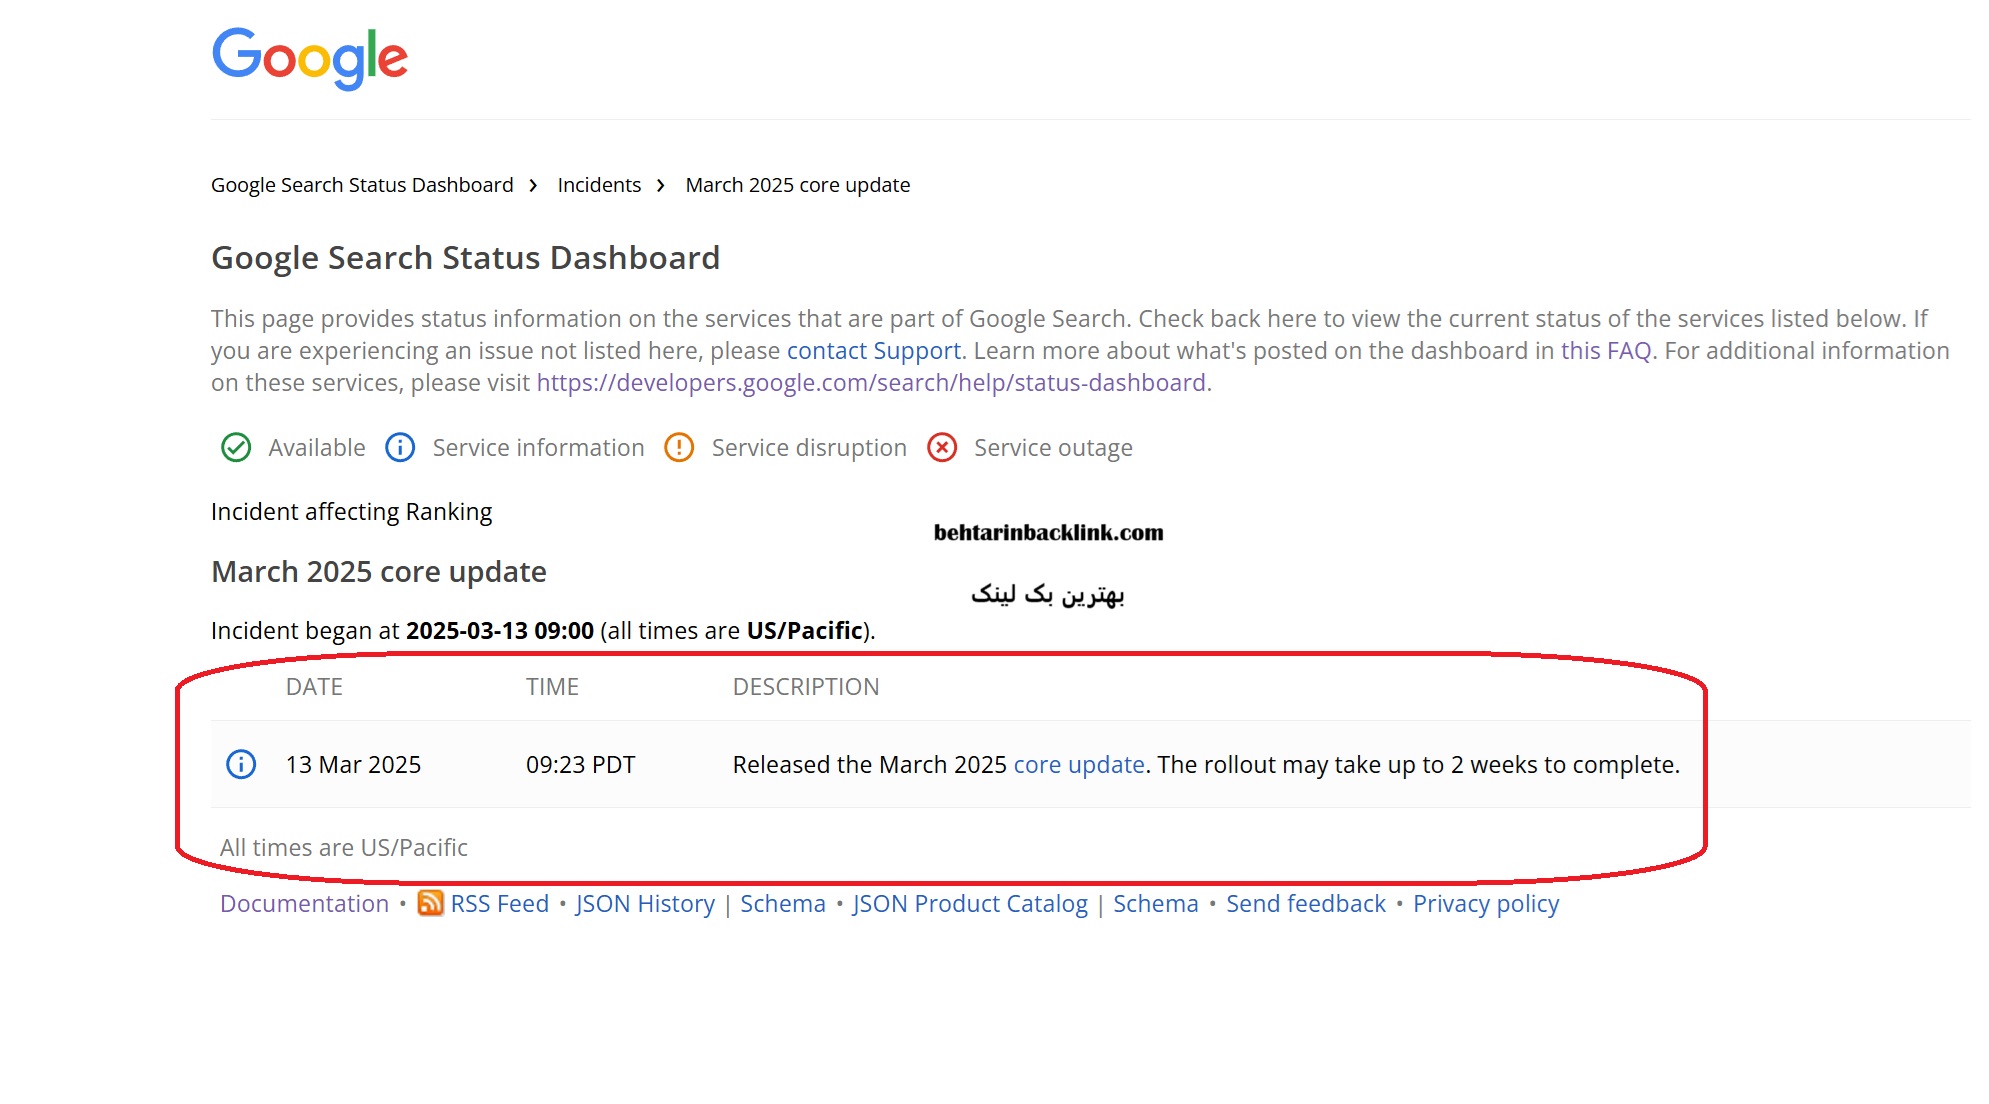Screen dimensions: 1989x1104
Task: Open the contact Support link
Action: click(873, 351)
